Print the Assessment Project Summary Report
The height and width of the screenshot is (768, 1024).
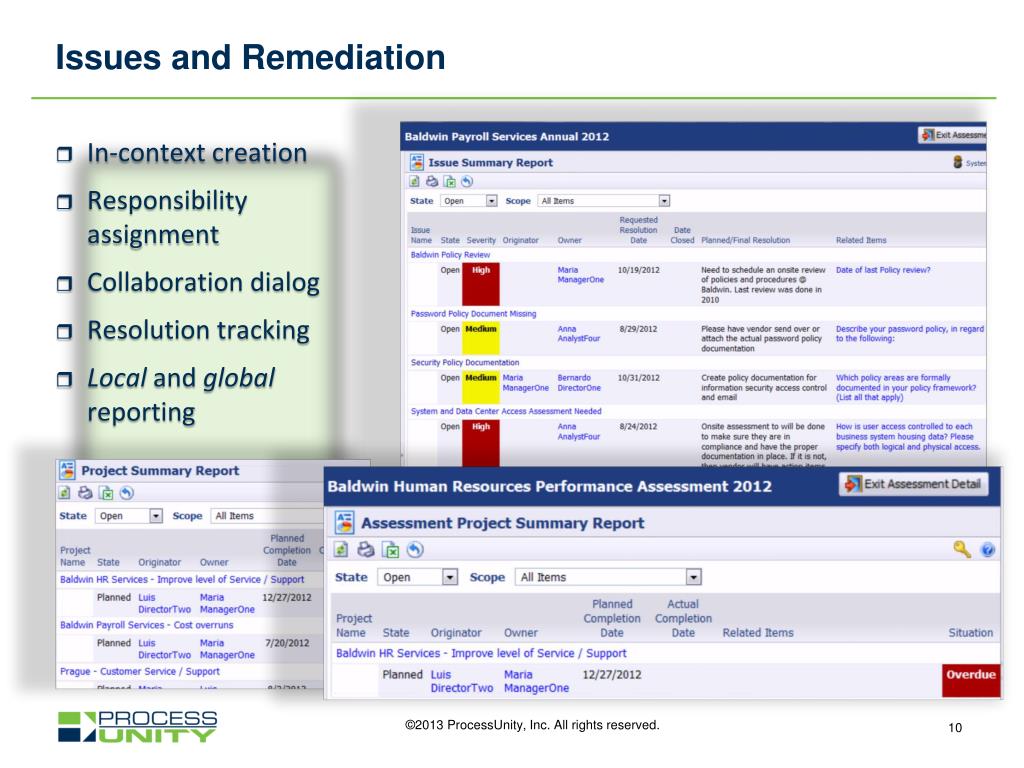coord(366,550)
